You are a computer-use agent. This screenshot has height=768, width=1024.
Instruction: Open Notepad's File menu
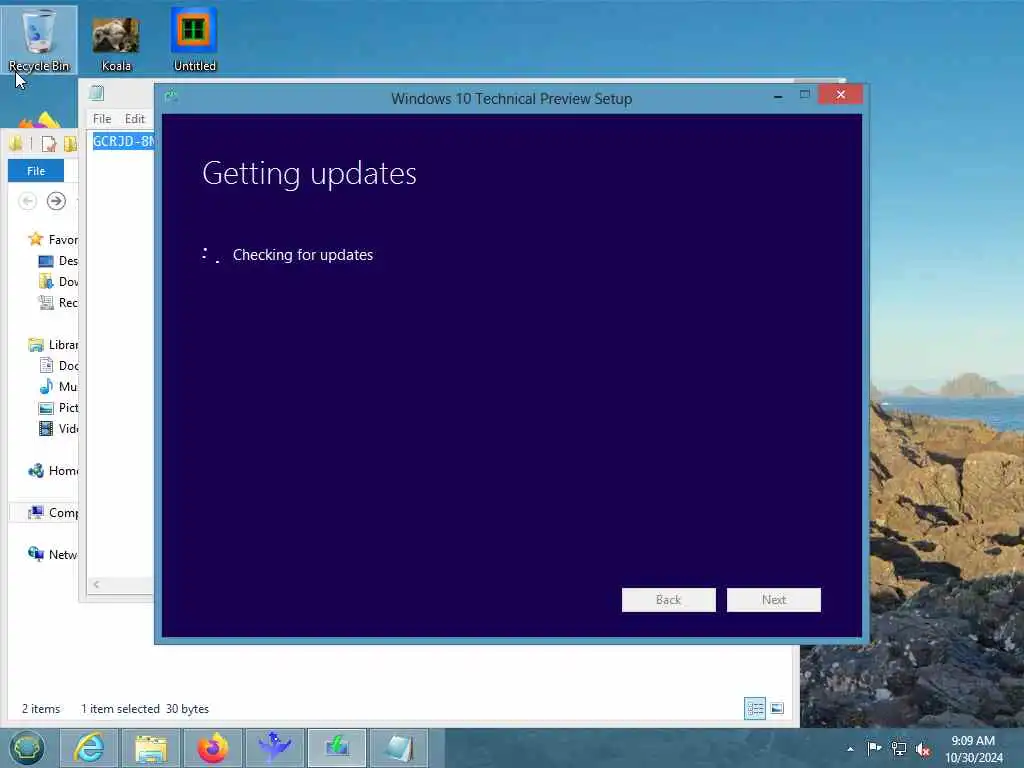click(102, 119)
